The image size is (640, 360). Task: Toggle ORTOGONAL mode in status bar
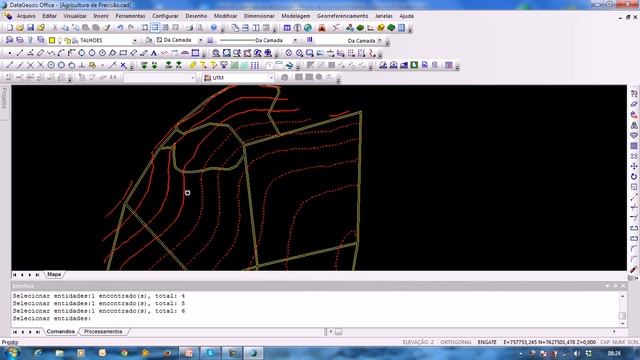456,342
